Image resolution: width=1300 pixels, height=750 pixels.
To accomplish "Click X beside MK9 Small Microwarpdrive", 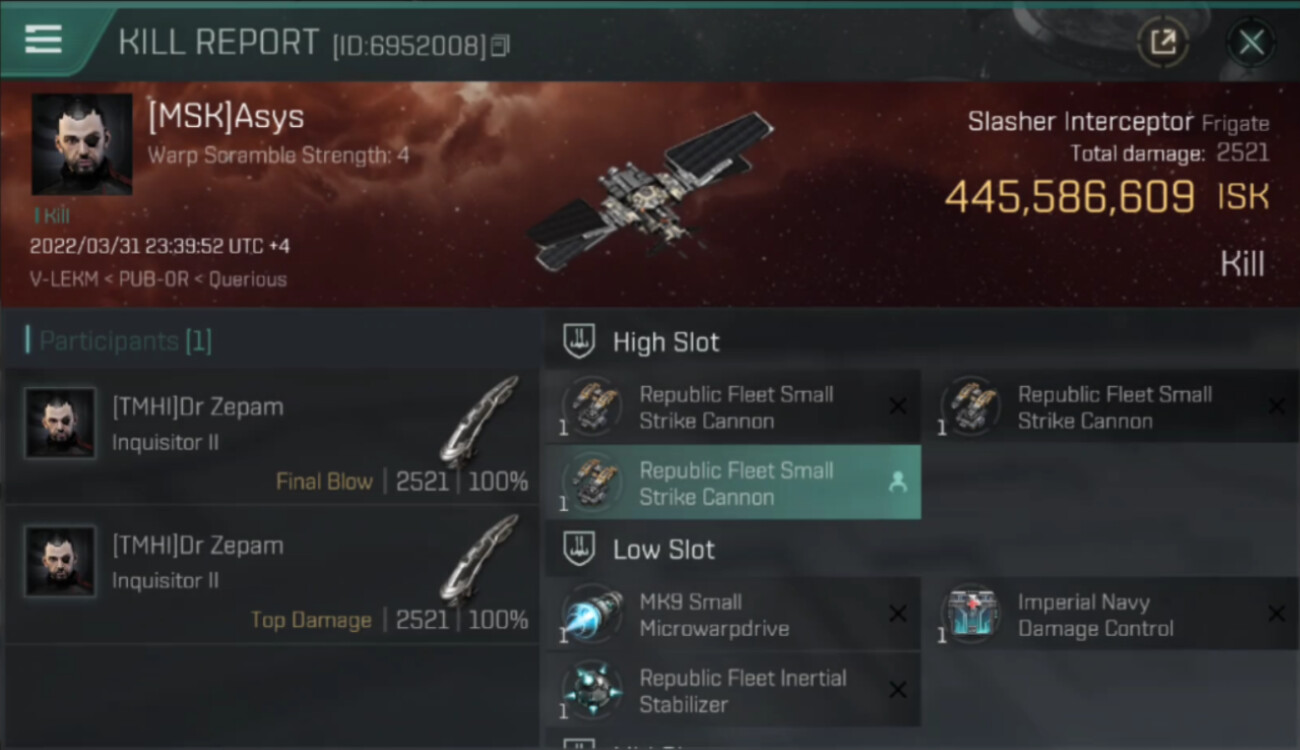I will coord(898,614).
